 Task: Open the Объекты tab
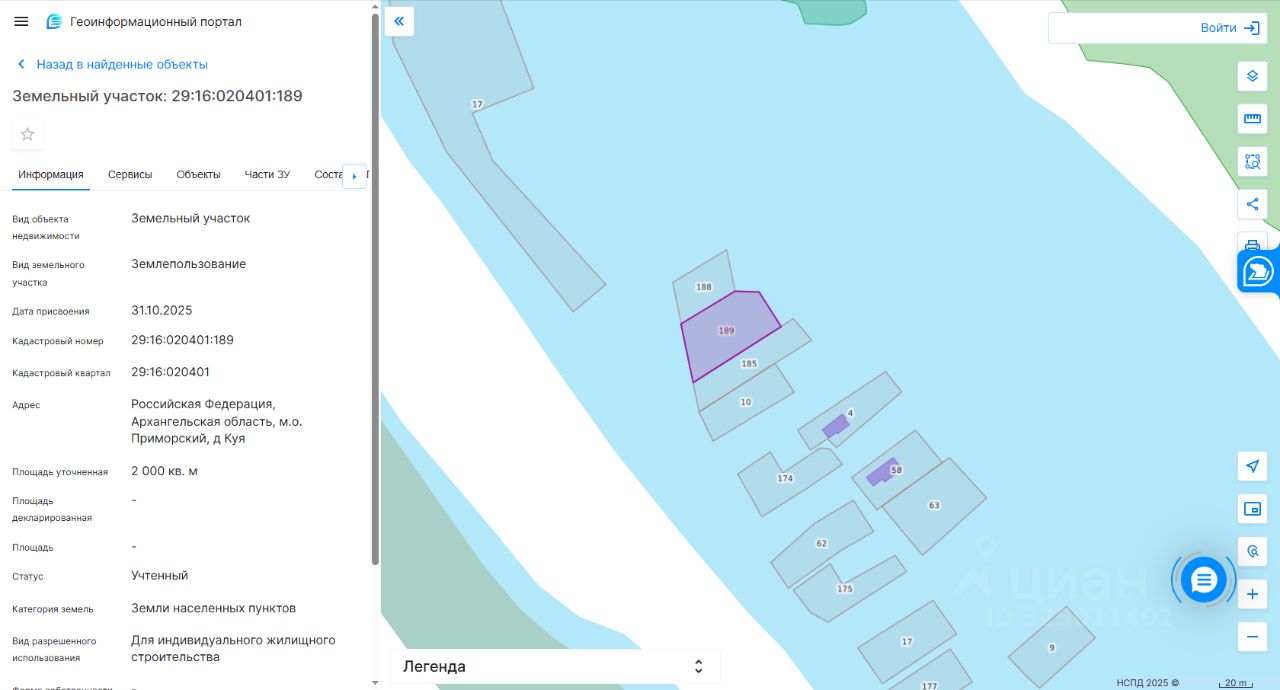(x=198, y=174)
